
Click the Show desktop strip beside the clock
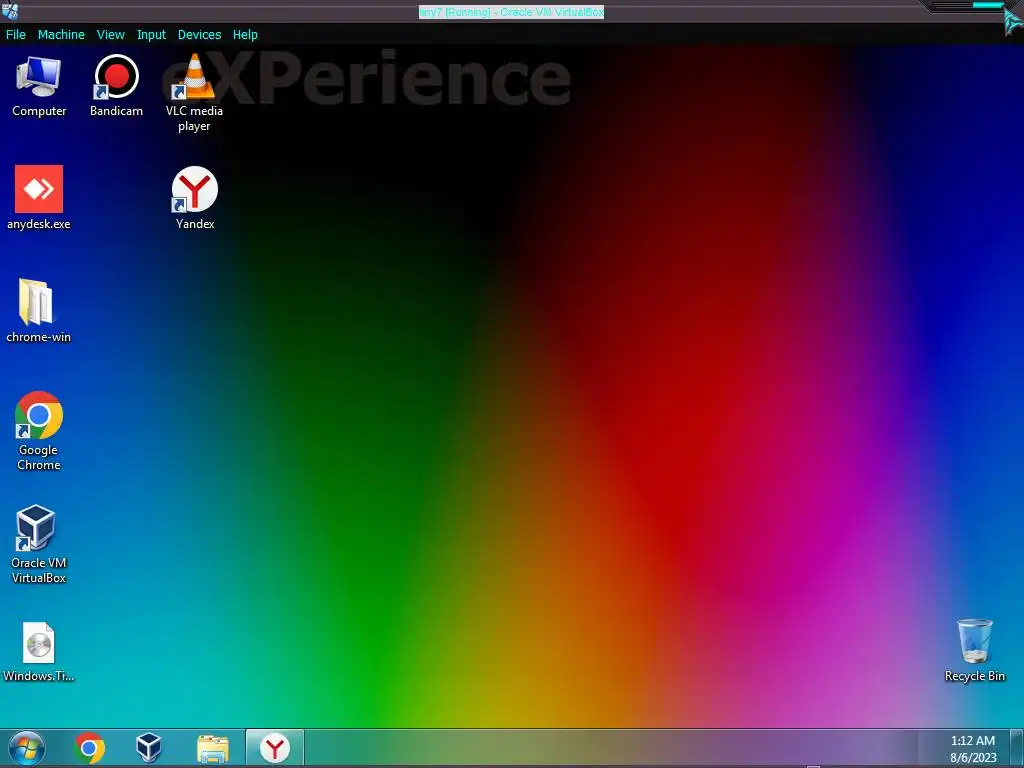click(x=1017, y=748)
